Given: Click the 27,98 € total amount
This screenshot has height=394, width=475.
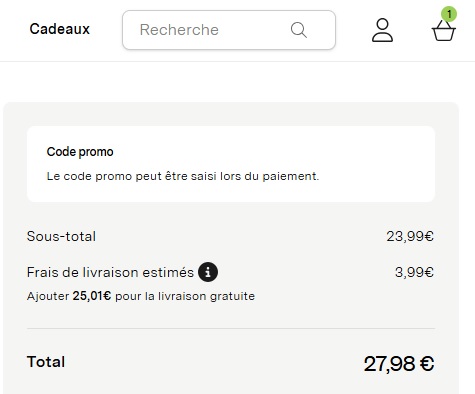Looking at the screenshot, I should pyautogui.click(x=399, y=363).
